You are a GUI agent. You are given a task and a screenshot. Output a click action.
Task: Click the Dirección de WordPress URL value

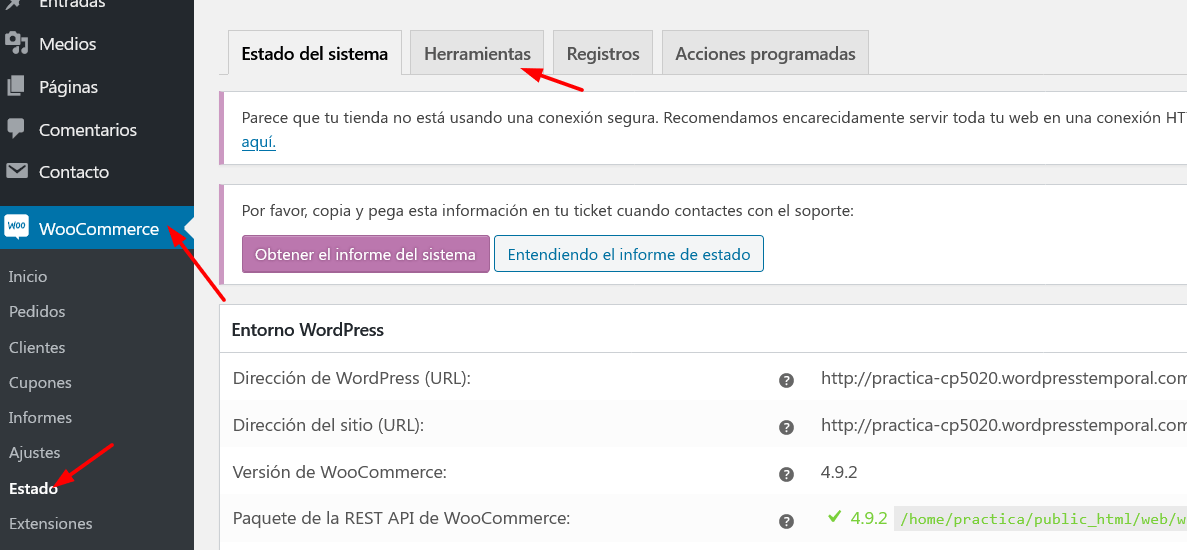point(1004,378)
